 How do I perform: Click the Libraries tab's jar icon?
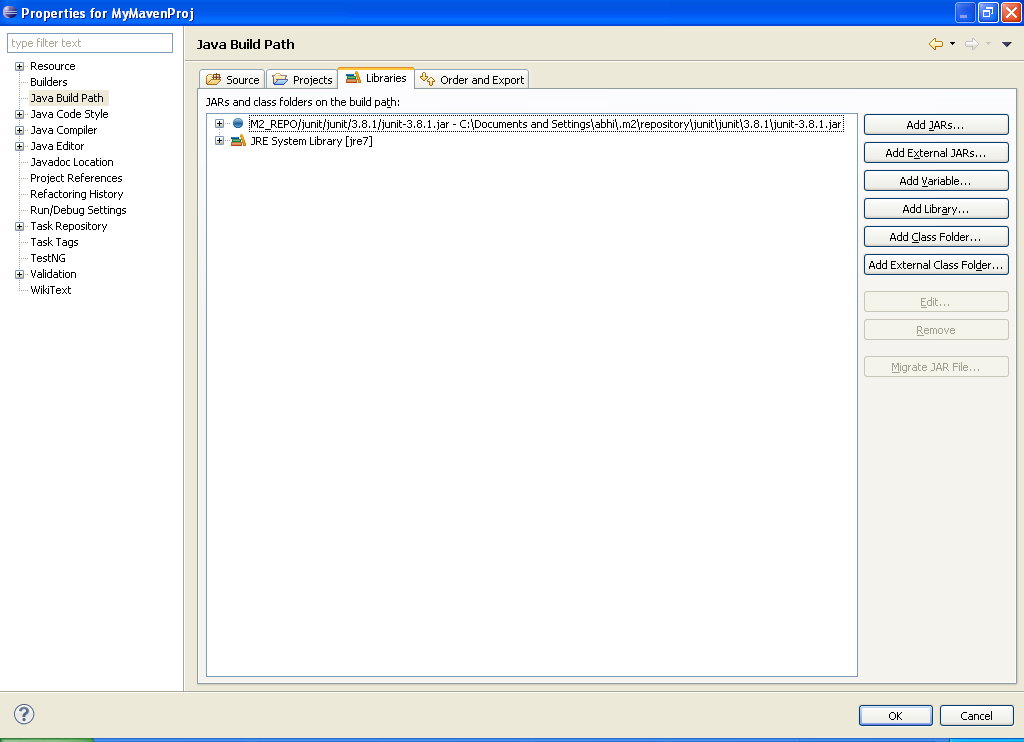[355, 77]
